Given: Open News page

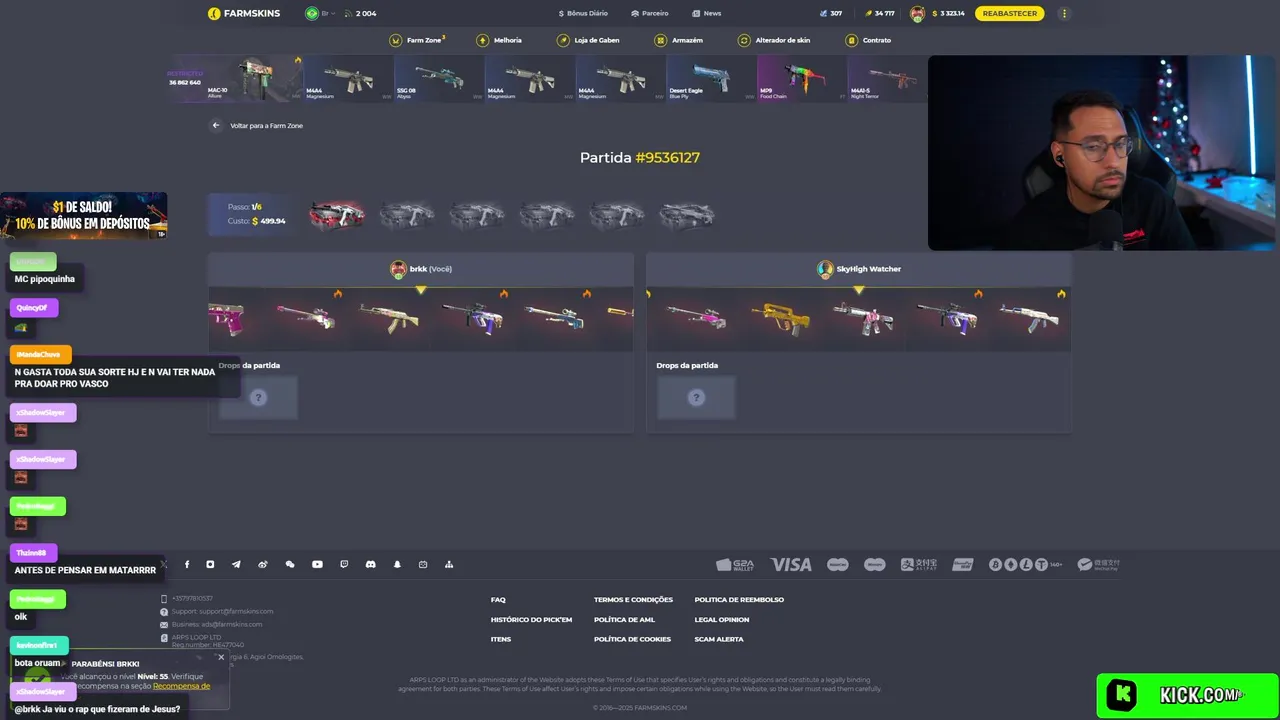Looking at the screenshot, I should (707, 13).
